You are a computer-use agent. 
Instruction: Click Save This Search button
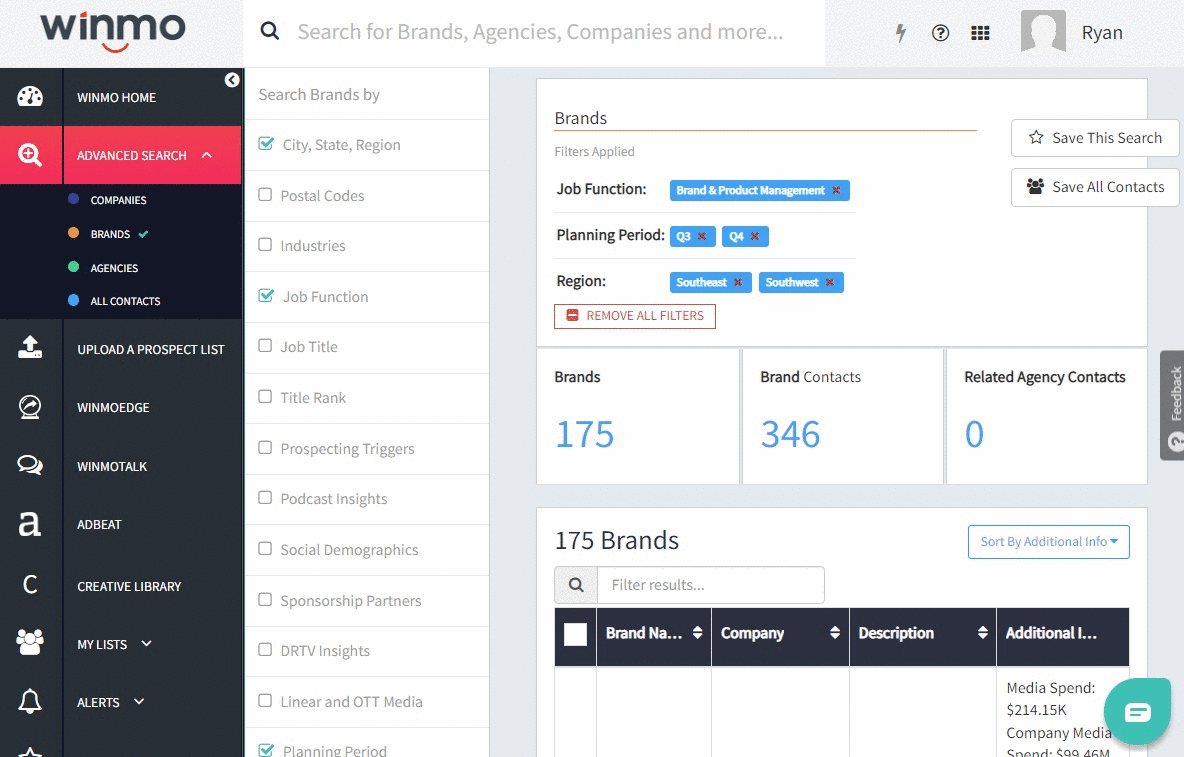click(x=1095, y=138)
